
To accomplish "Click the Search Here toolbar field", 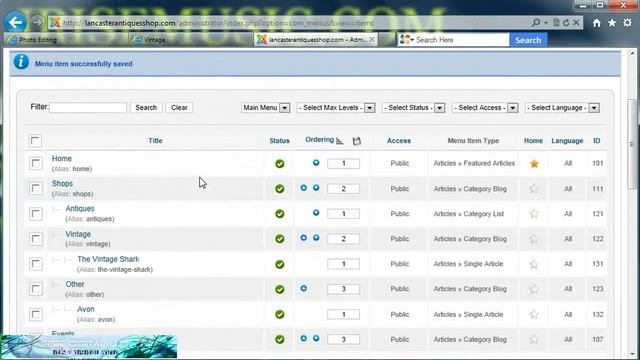I will pyautogui.click(x=461, y=40).
